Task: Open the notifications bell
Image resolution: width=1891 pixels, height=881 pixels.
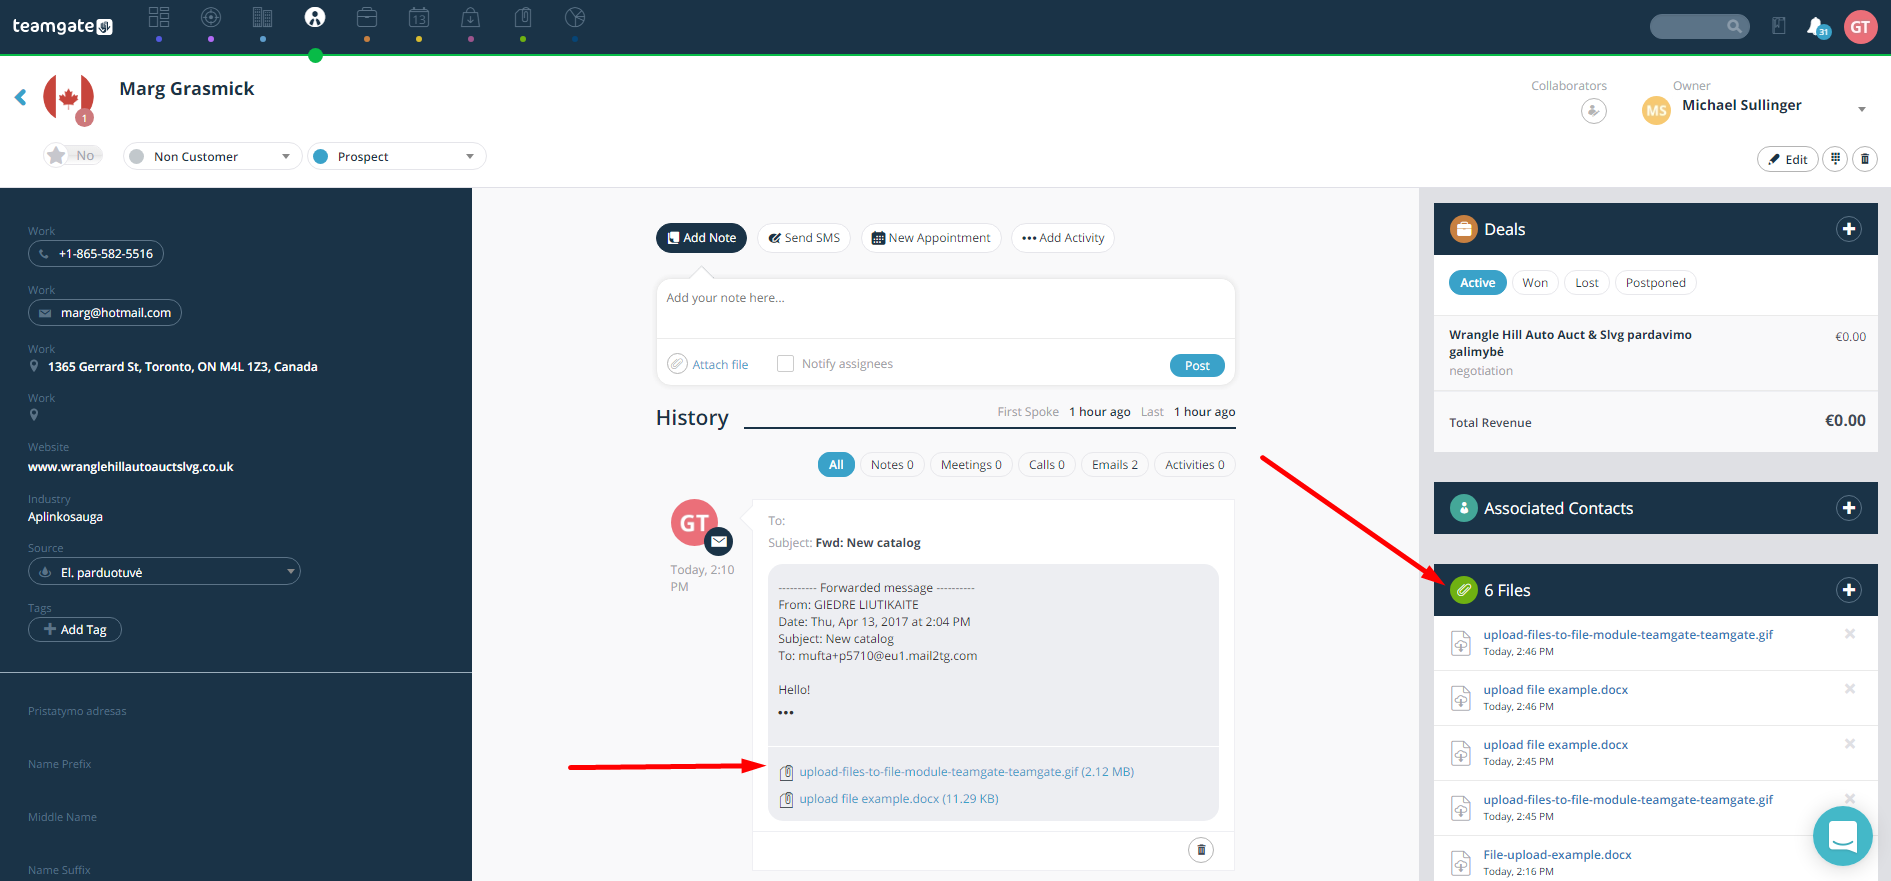Action: click(1817, 26)
